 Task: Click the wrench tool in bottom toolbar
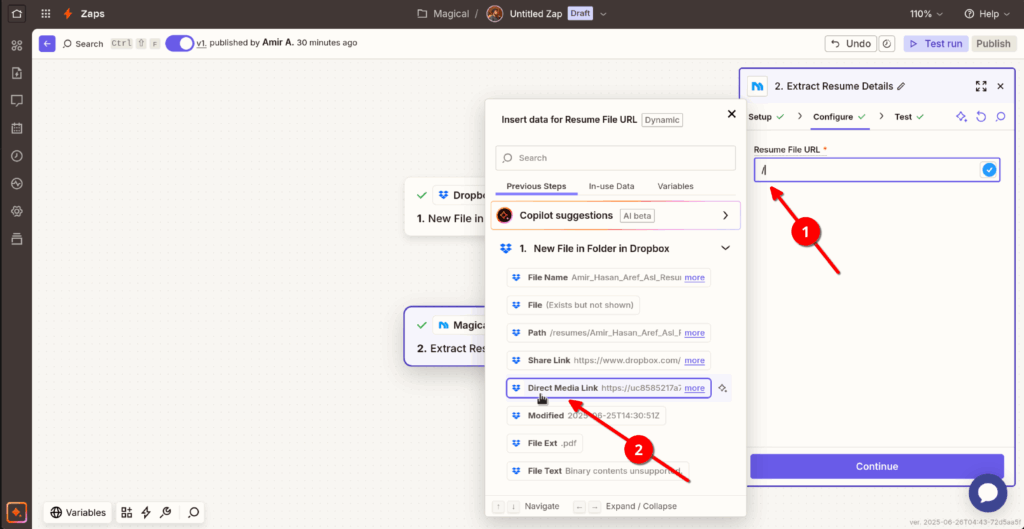point(166,512)
